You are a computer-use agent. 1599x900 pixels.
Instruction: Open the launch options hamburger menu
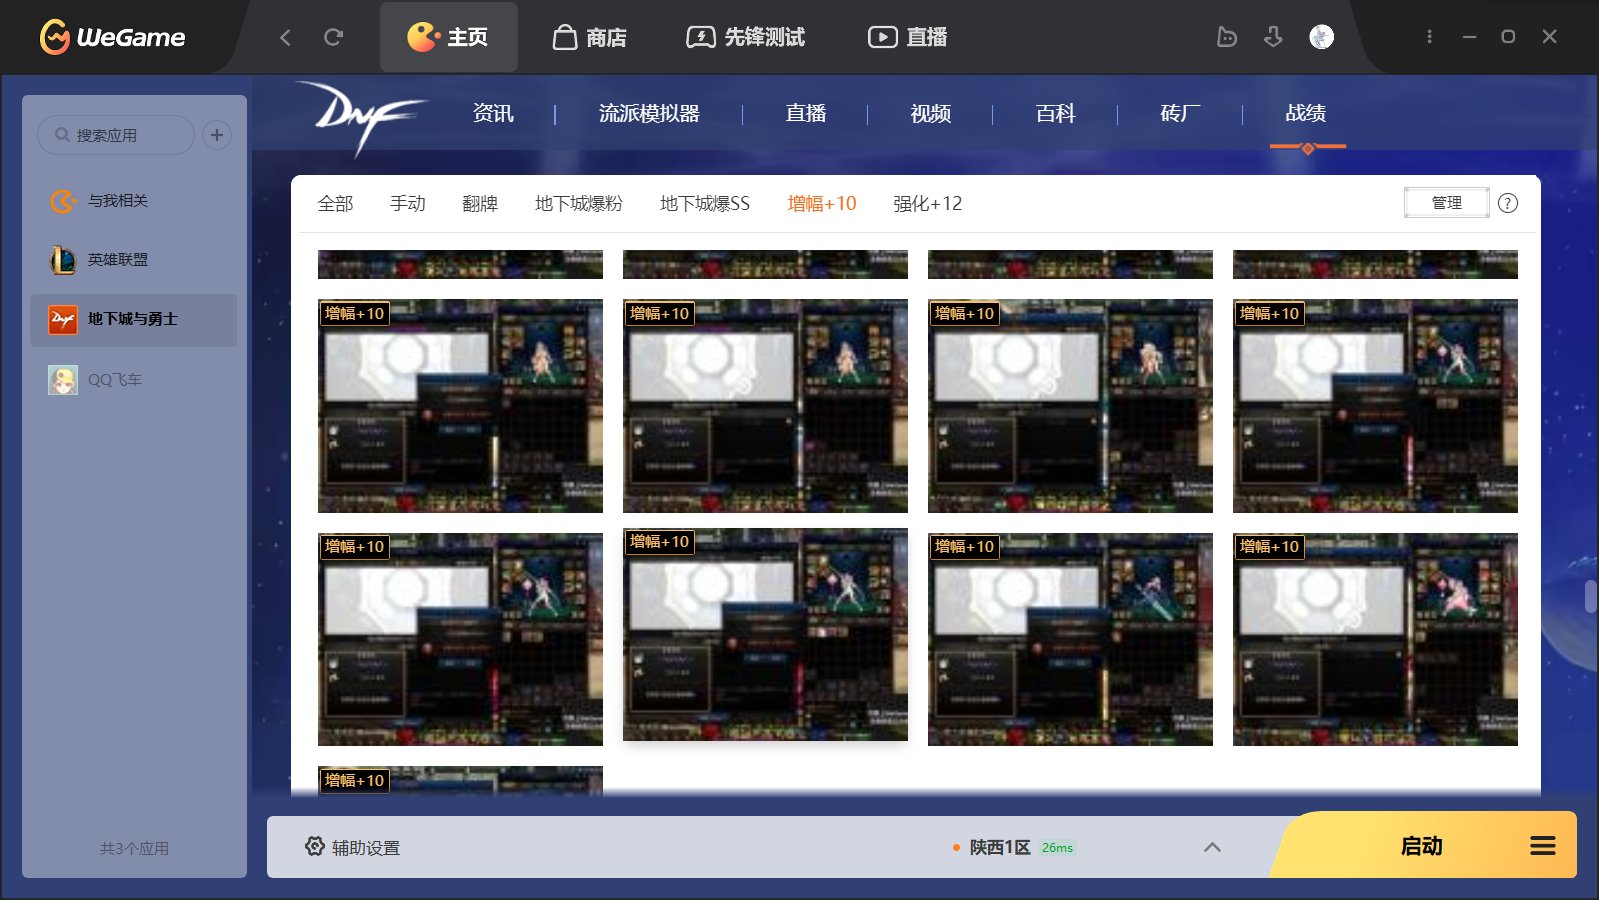[x=1543, y=846]
